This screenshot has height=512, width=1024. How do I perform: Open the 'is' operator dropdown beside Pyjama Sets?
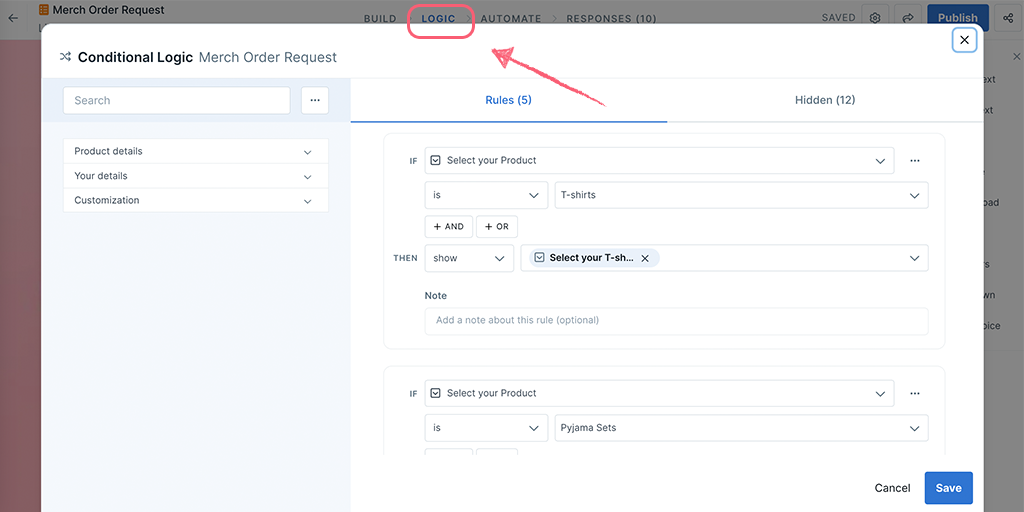[x=486, y=428]
